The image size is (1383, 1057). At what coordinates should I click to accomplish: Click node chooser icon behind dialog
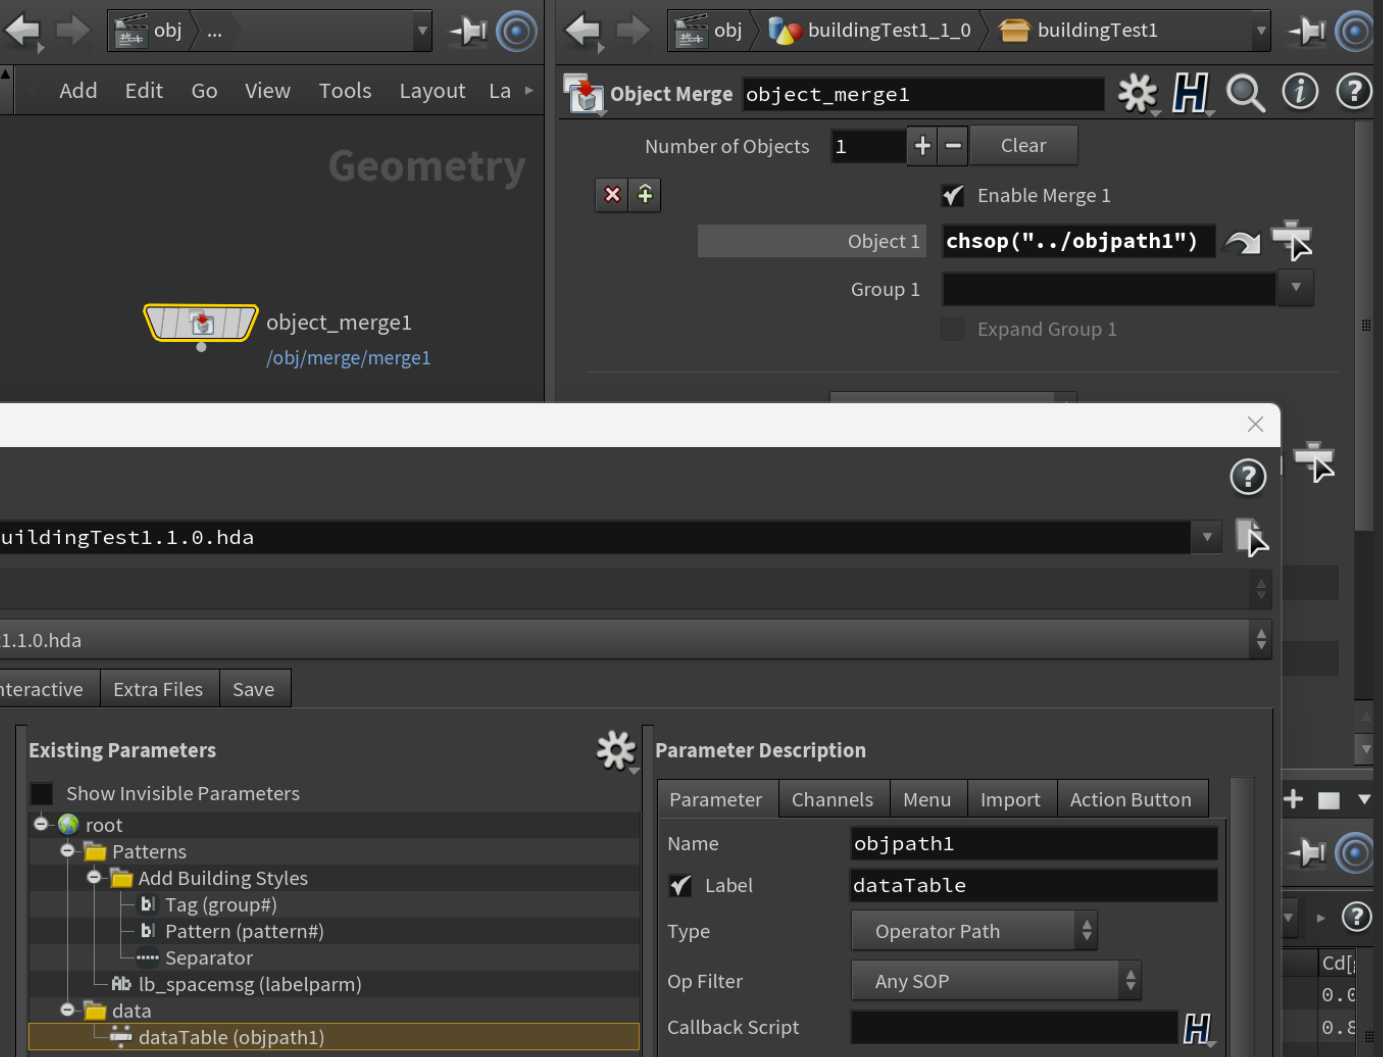click(x=1314, y=462)
